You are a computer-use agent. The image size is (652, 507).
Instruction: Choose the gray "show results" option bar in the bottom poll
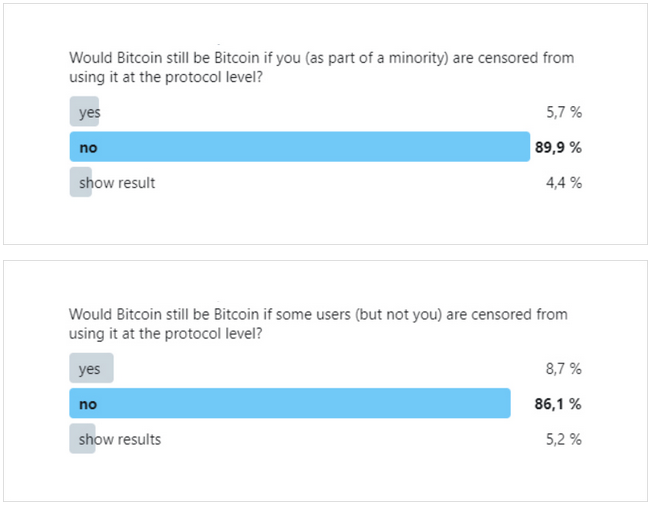[x=82, y=439]
